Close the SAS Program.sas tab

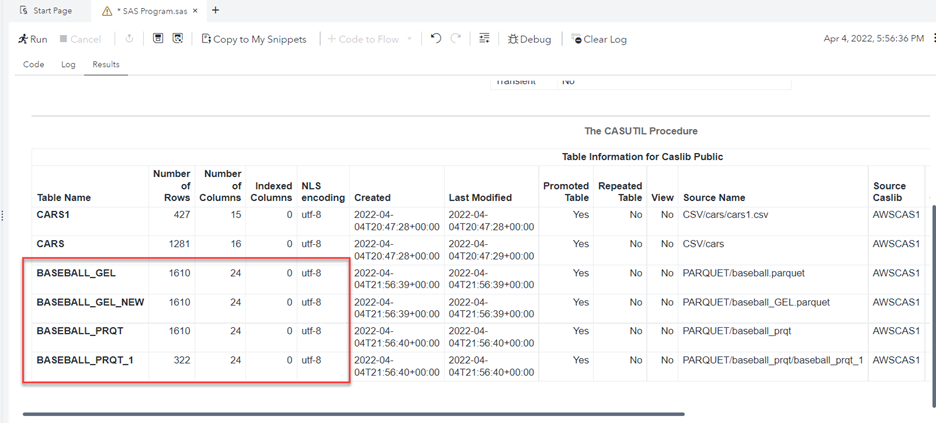point(194,11)
